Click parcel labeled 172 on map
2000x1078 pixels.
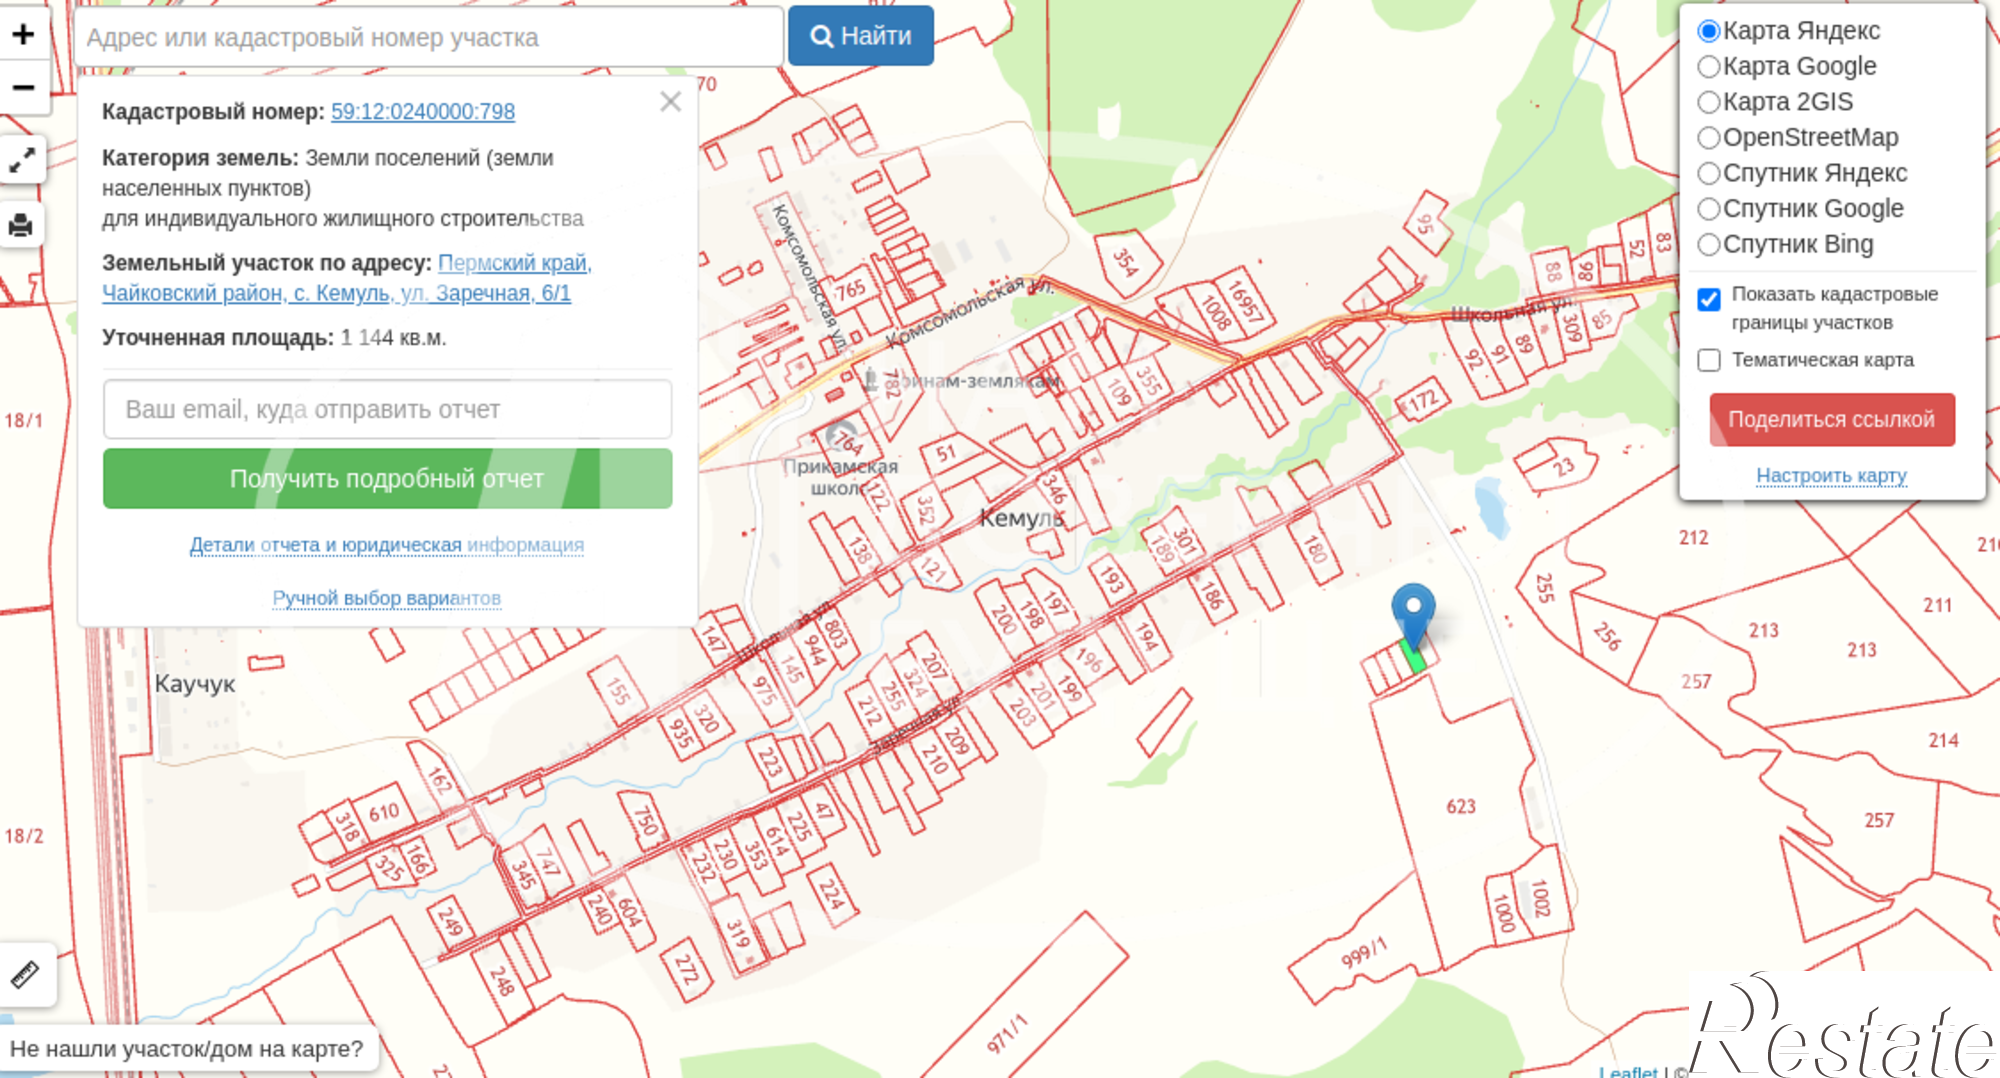pos(1423,401)
